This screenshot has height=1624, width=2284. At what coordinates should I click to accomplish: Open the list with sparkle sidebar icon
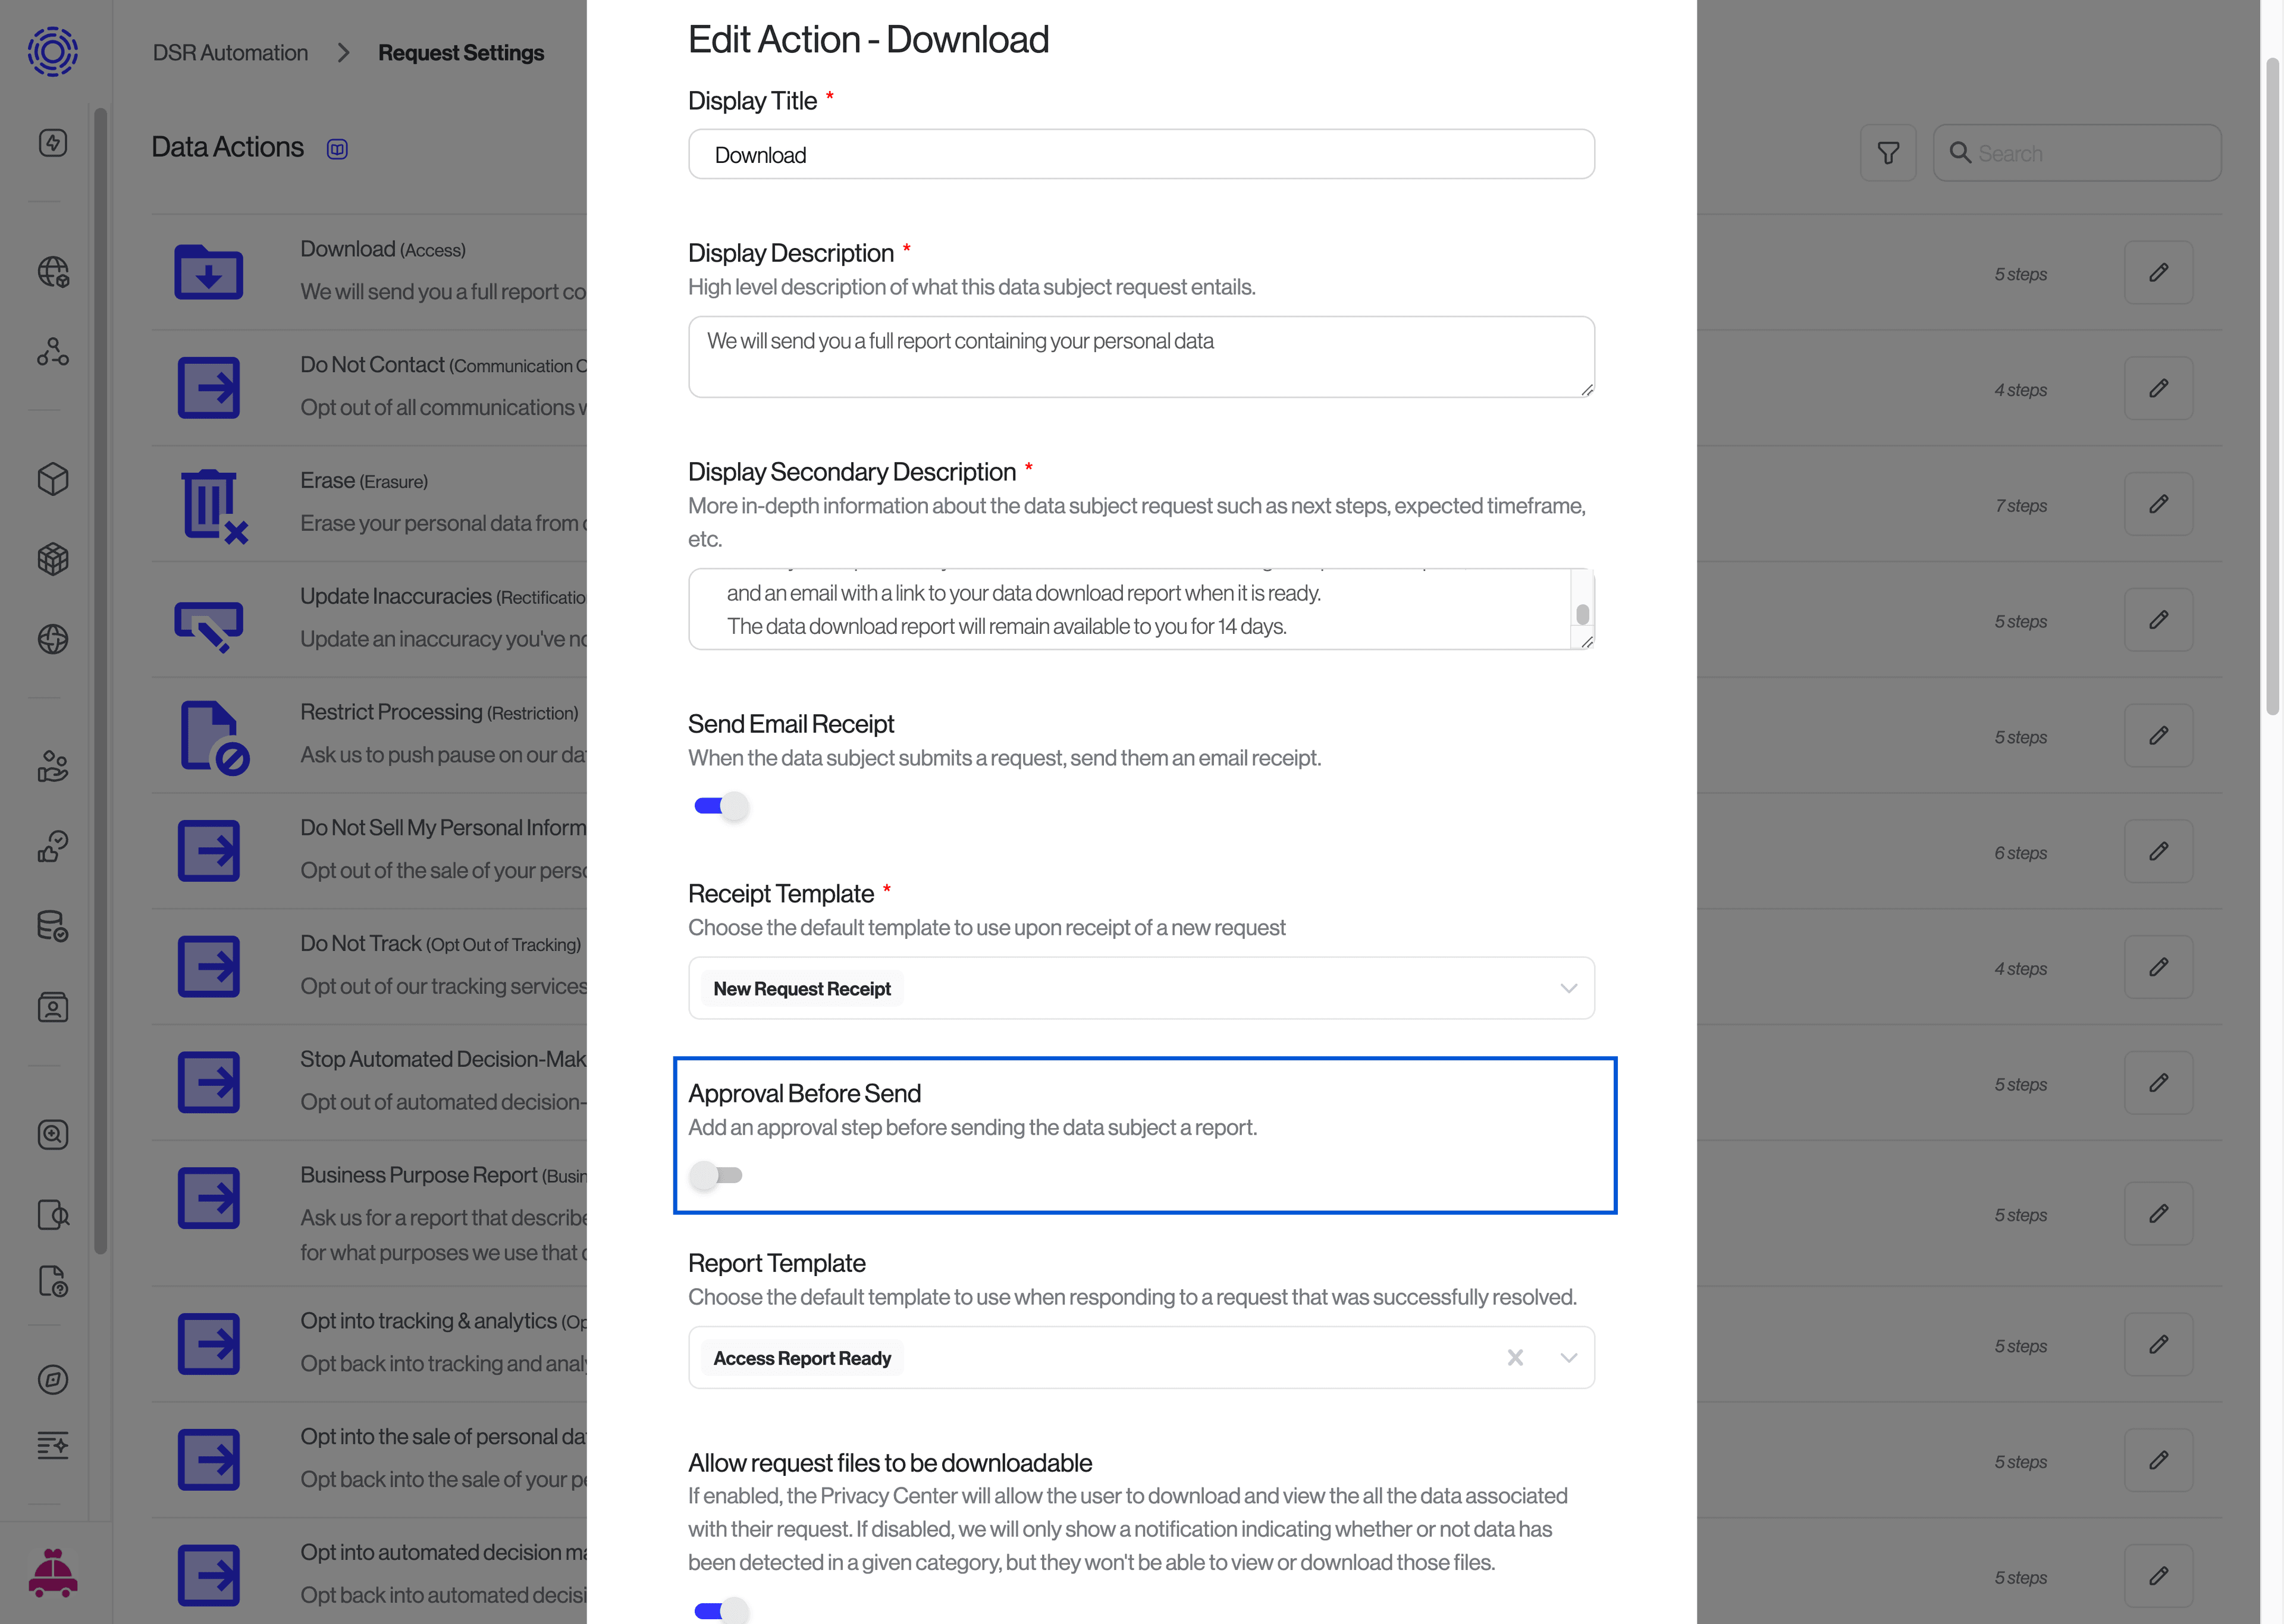tap(53, 1445)
